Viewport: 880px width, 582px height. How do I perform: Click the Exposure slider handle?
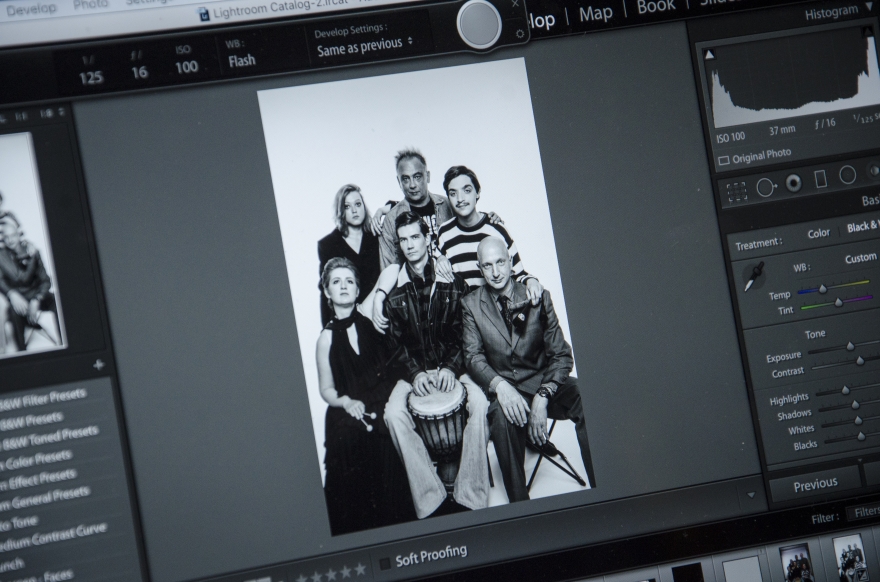click(x=849, y=346)
